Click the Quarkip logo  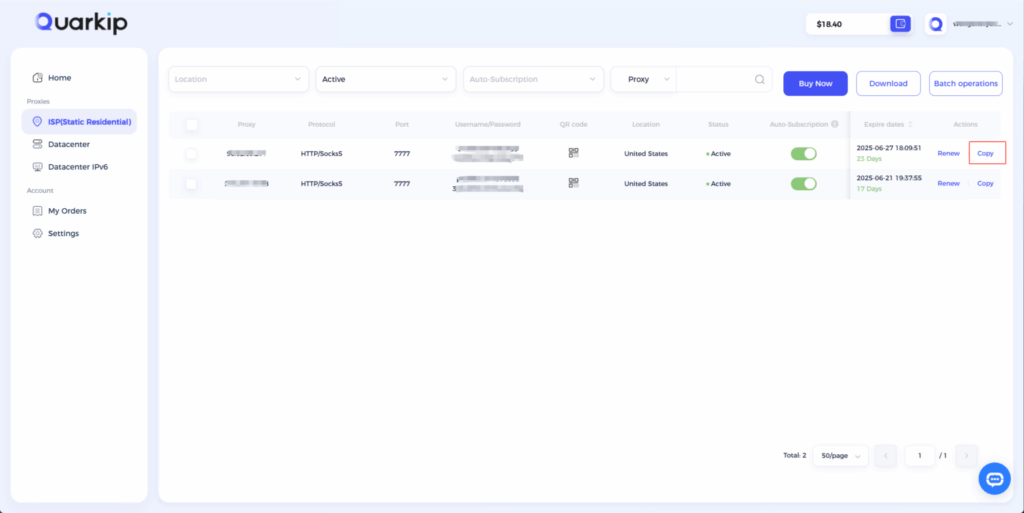(x=81, y=23)
